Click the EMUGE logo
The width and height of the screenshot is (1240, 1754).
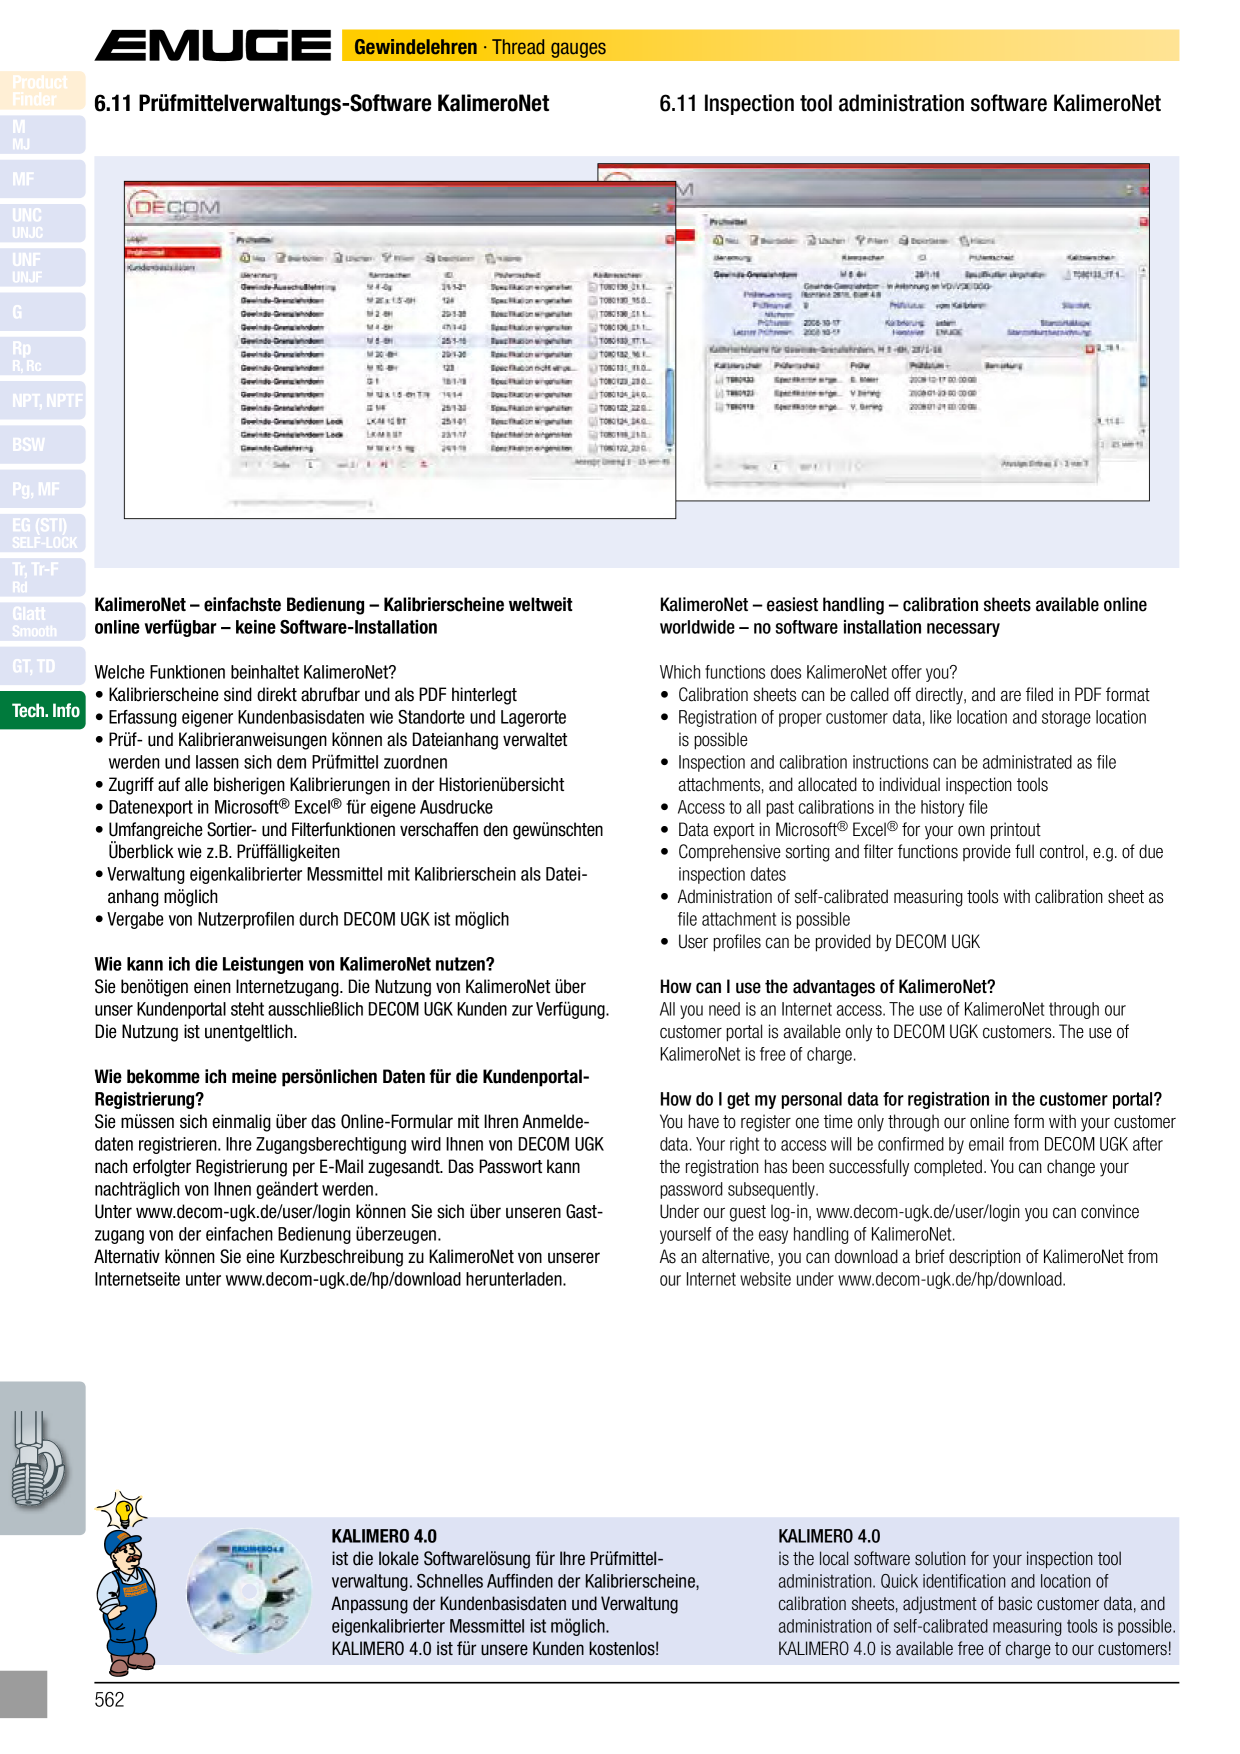[x=212, y=46]
